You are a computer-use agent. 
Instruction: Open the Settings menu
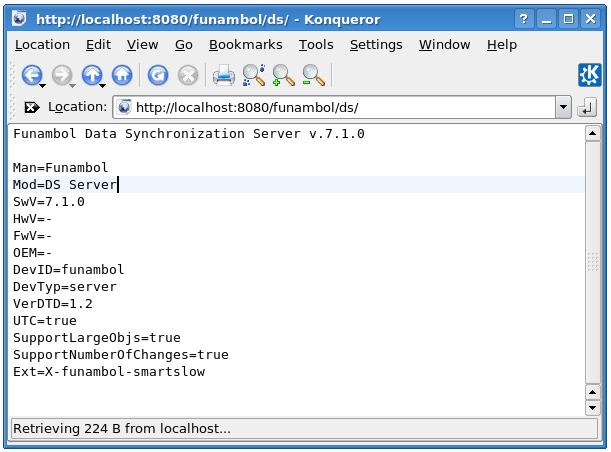pos(376,44)
